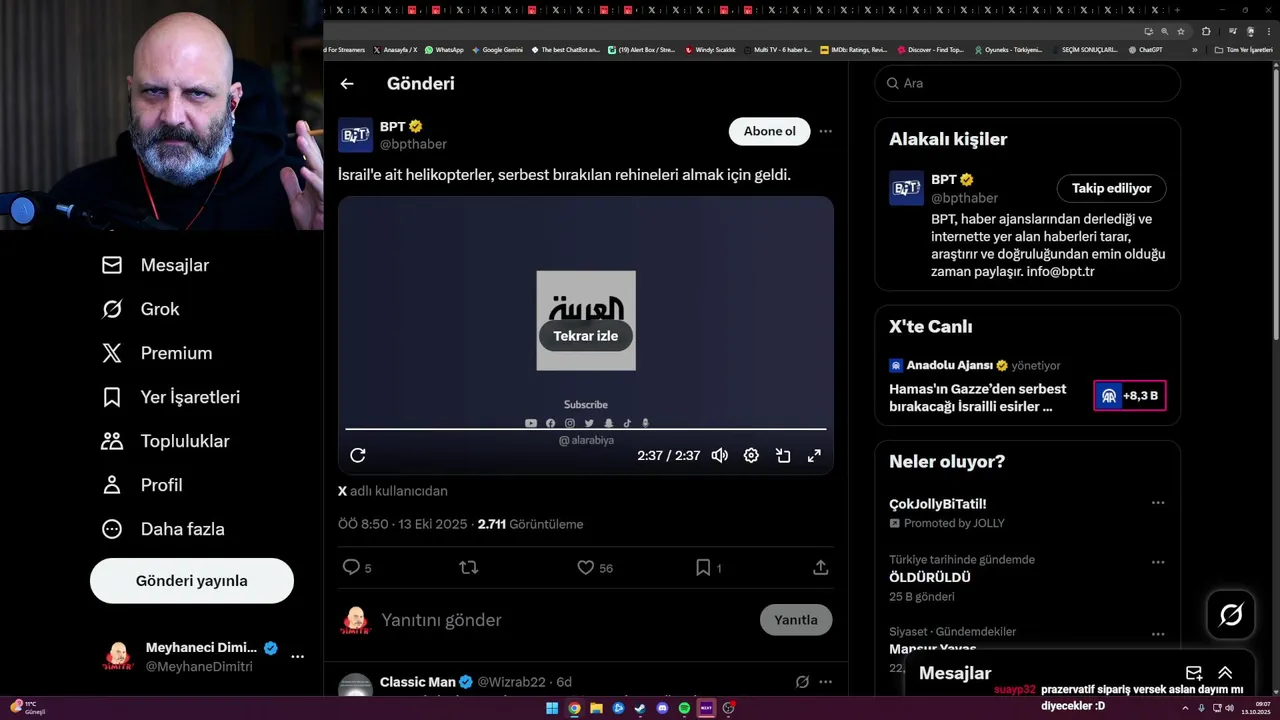Expand the Mesajlar drawer chevrons

tap(1225, 673)
